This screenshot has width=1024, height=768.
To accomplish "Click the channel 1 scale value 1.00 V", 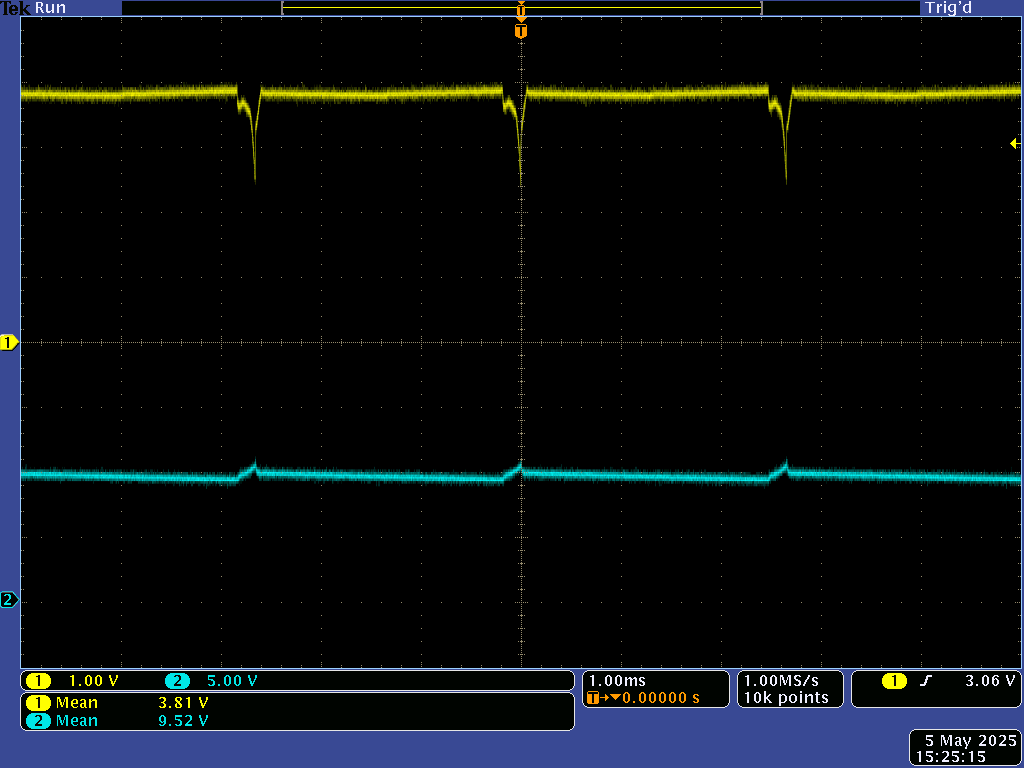I will [93, 681].
